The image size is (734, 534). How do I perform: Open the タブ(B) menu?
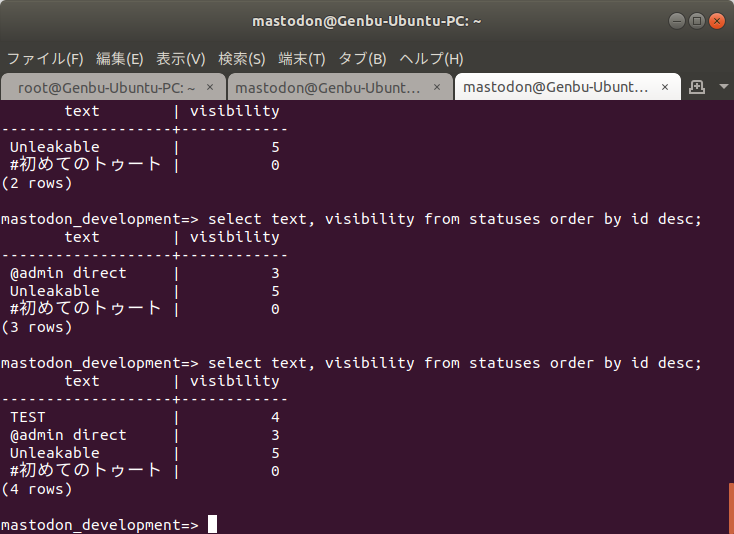pos(363,58)
